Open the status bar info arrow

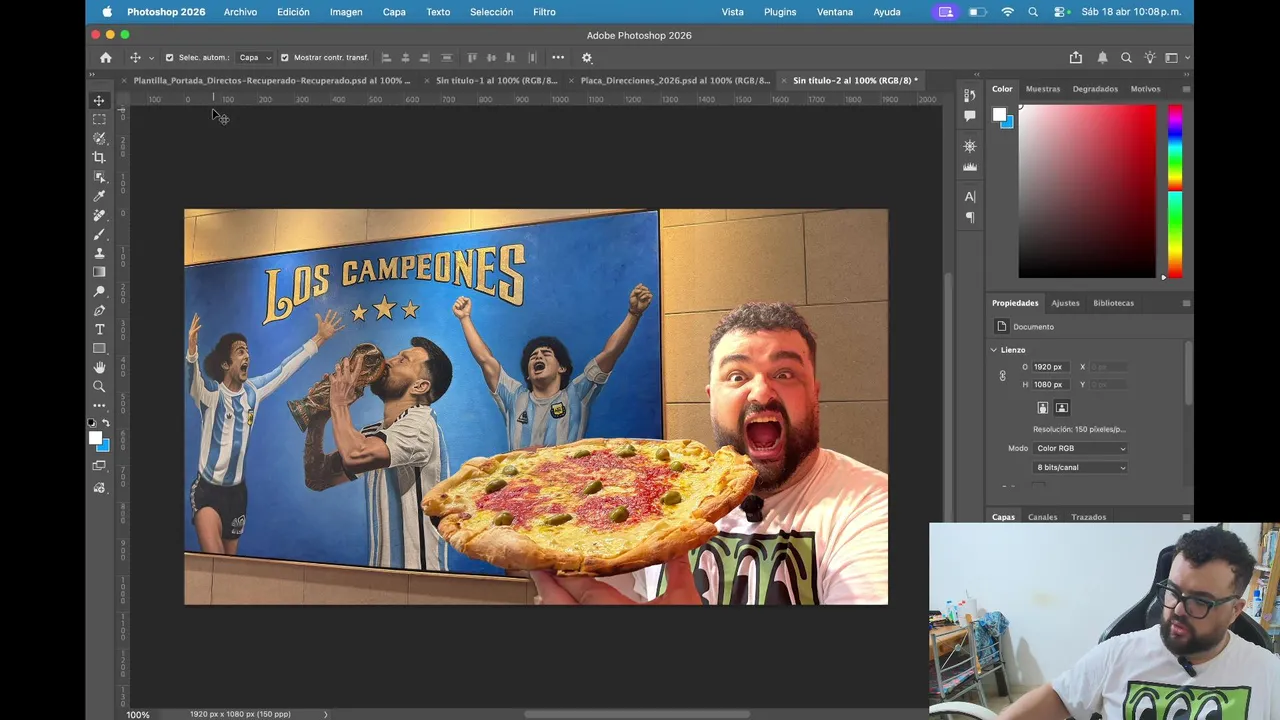point(325,715)
